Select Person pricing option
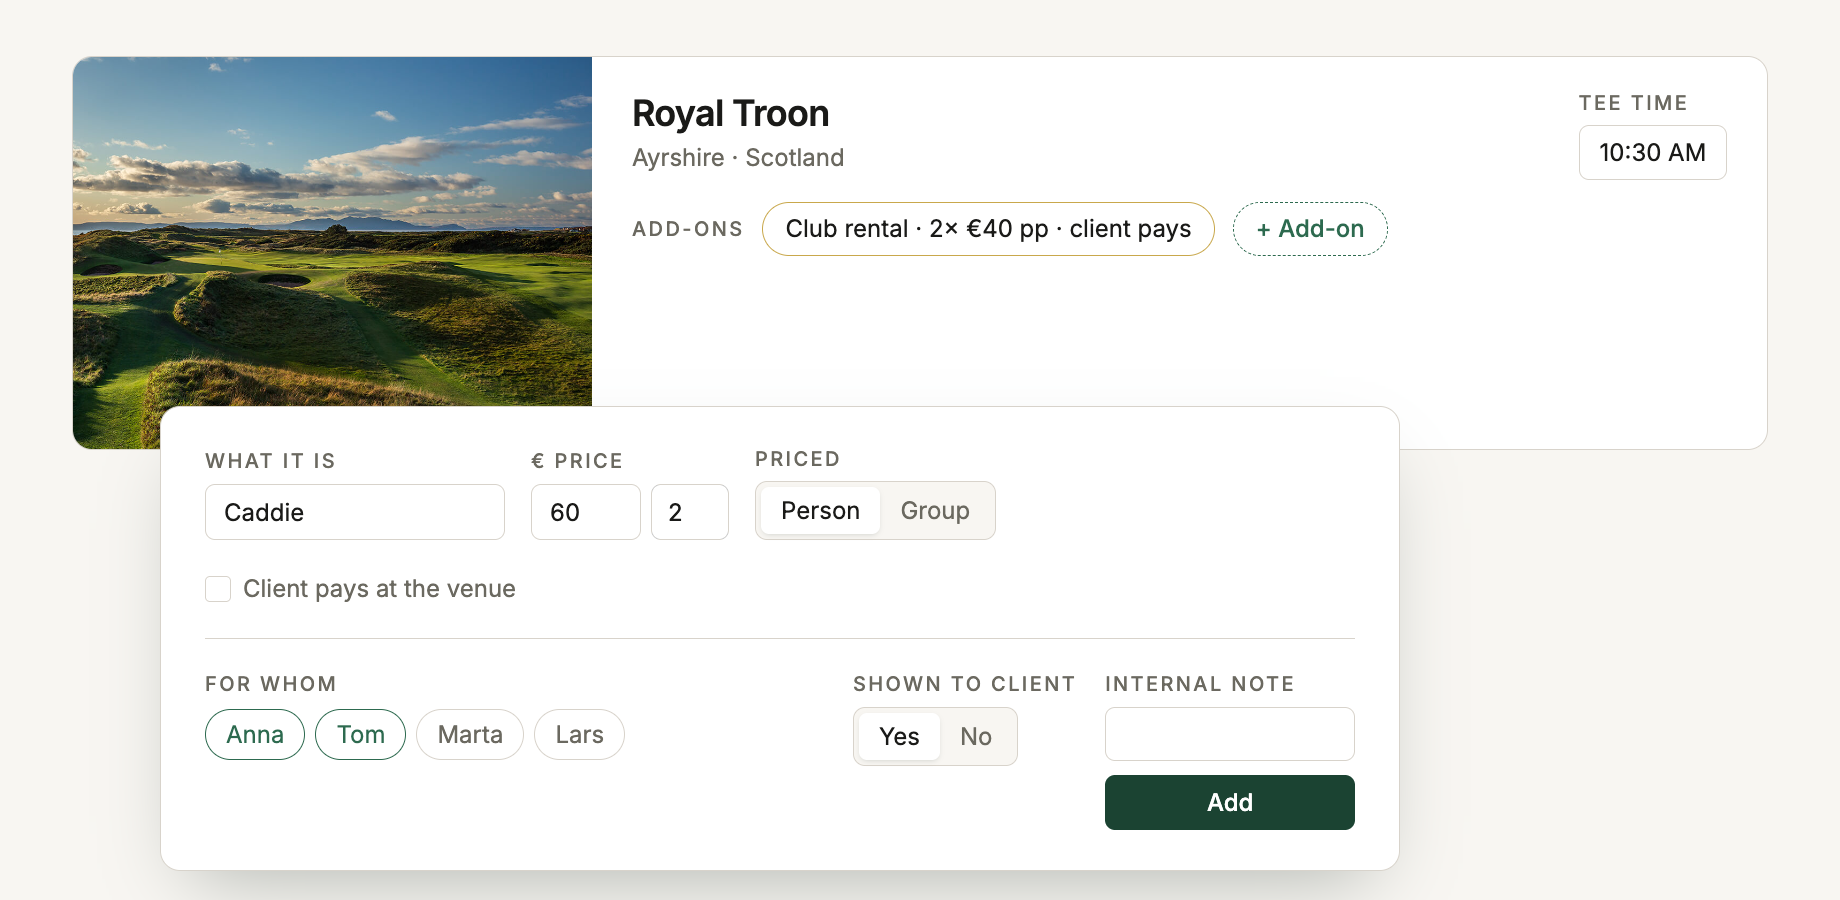Viewport: 1840px width, 900px height. click(x=820, y=511)
